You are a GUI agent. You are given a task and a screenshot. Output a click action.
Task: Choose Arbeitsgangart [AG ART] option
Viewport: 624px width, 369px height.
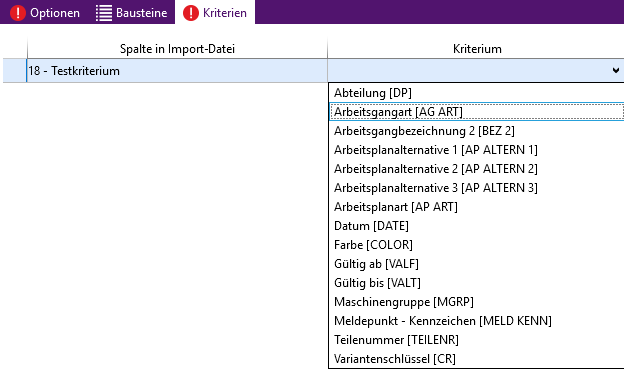tap(476, 112)
